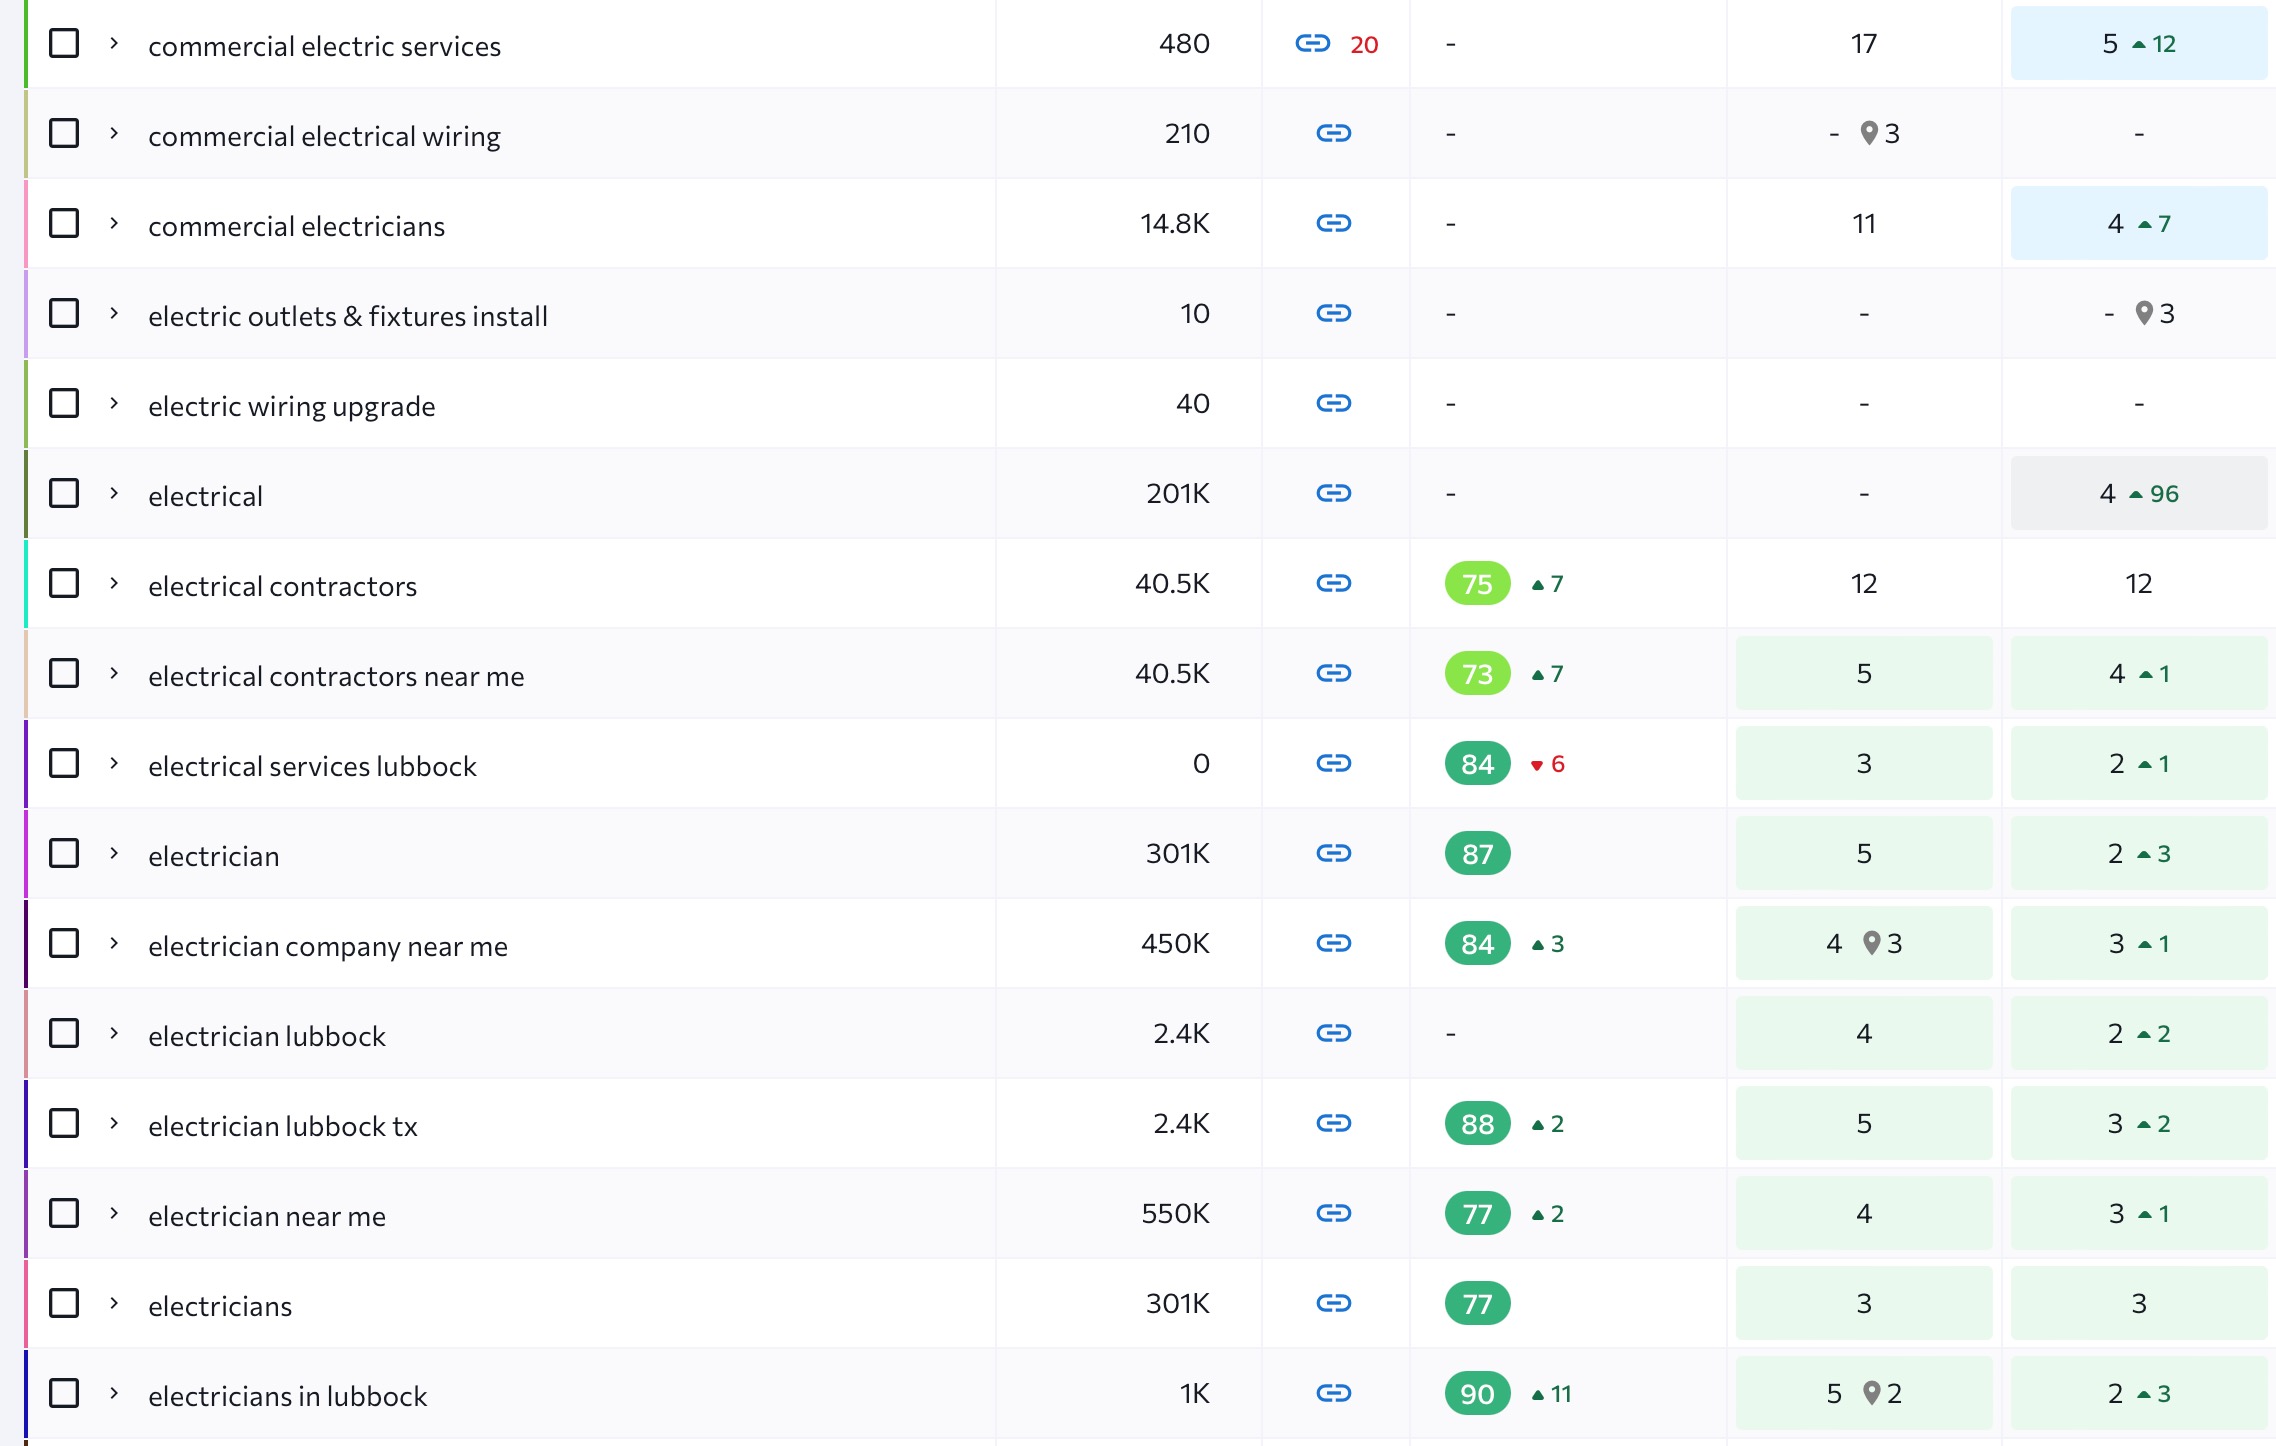
Task: Select the checkbox for "electrician"
Action: (x=64, y=852)
